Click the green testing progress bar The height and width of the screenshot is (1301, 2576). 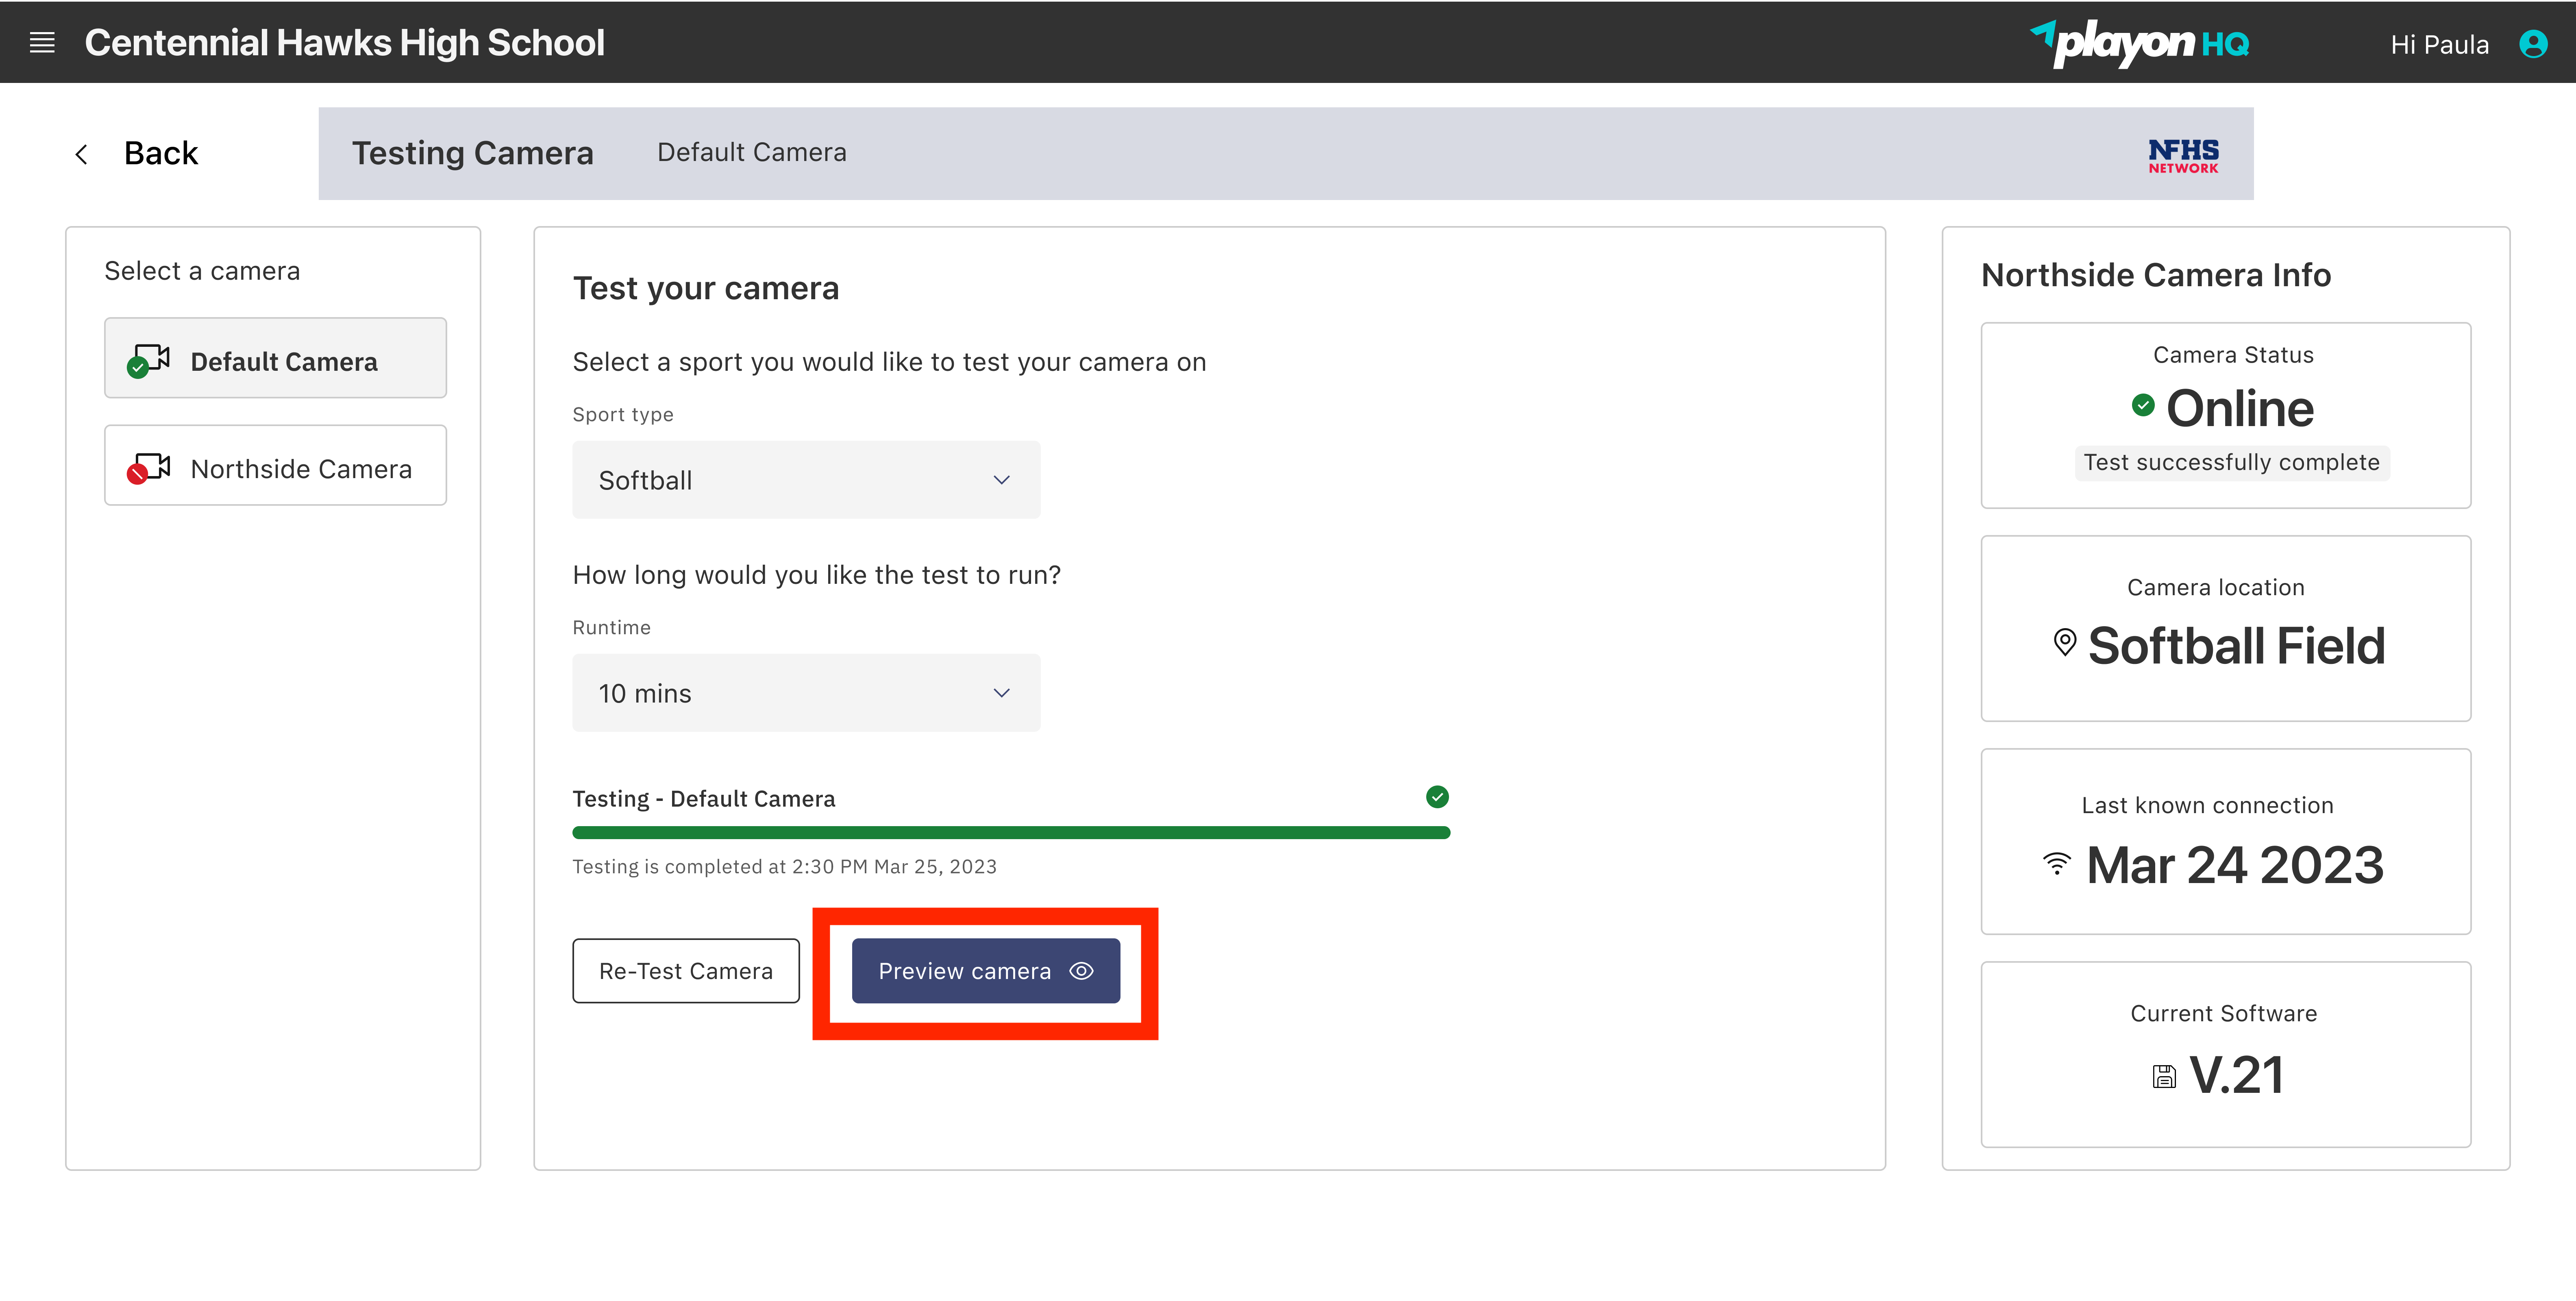[x=1011, y=833]
